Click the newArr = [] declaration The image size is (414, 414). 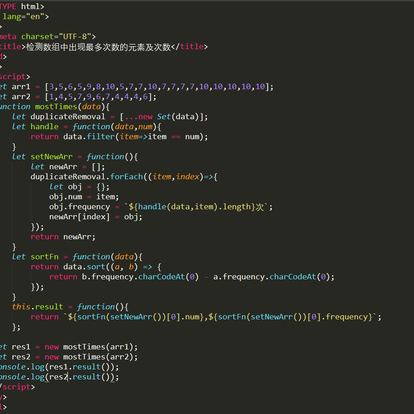click(77, 167)
